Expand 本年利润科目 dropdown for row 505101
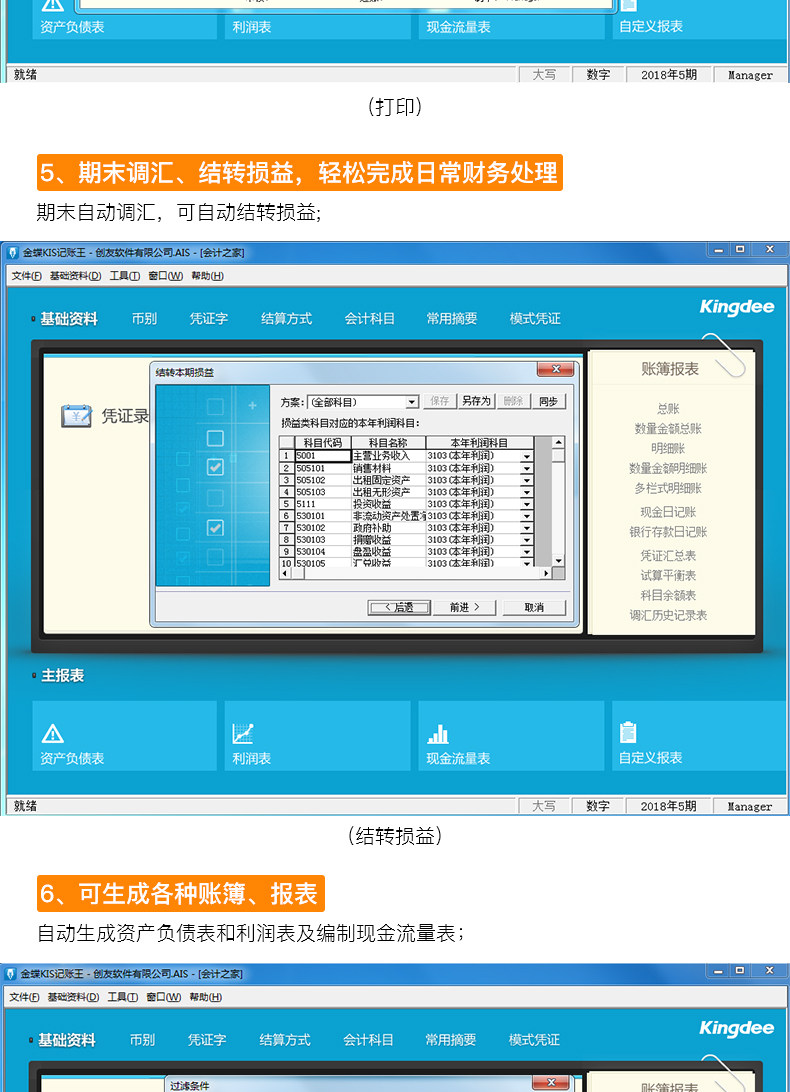 pos(527,468)
